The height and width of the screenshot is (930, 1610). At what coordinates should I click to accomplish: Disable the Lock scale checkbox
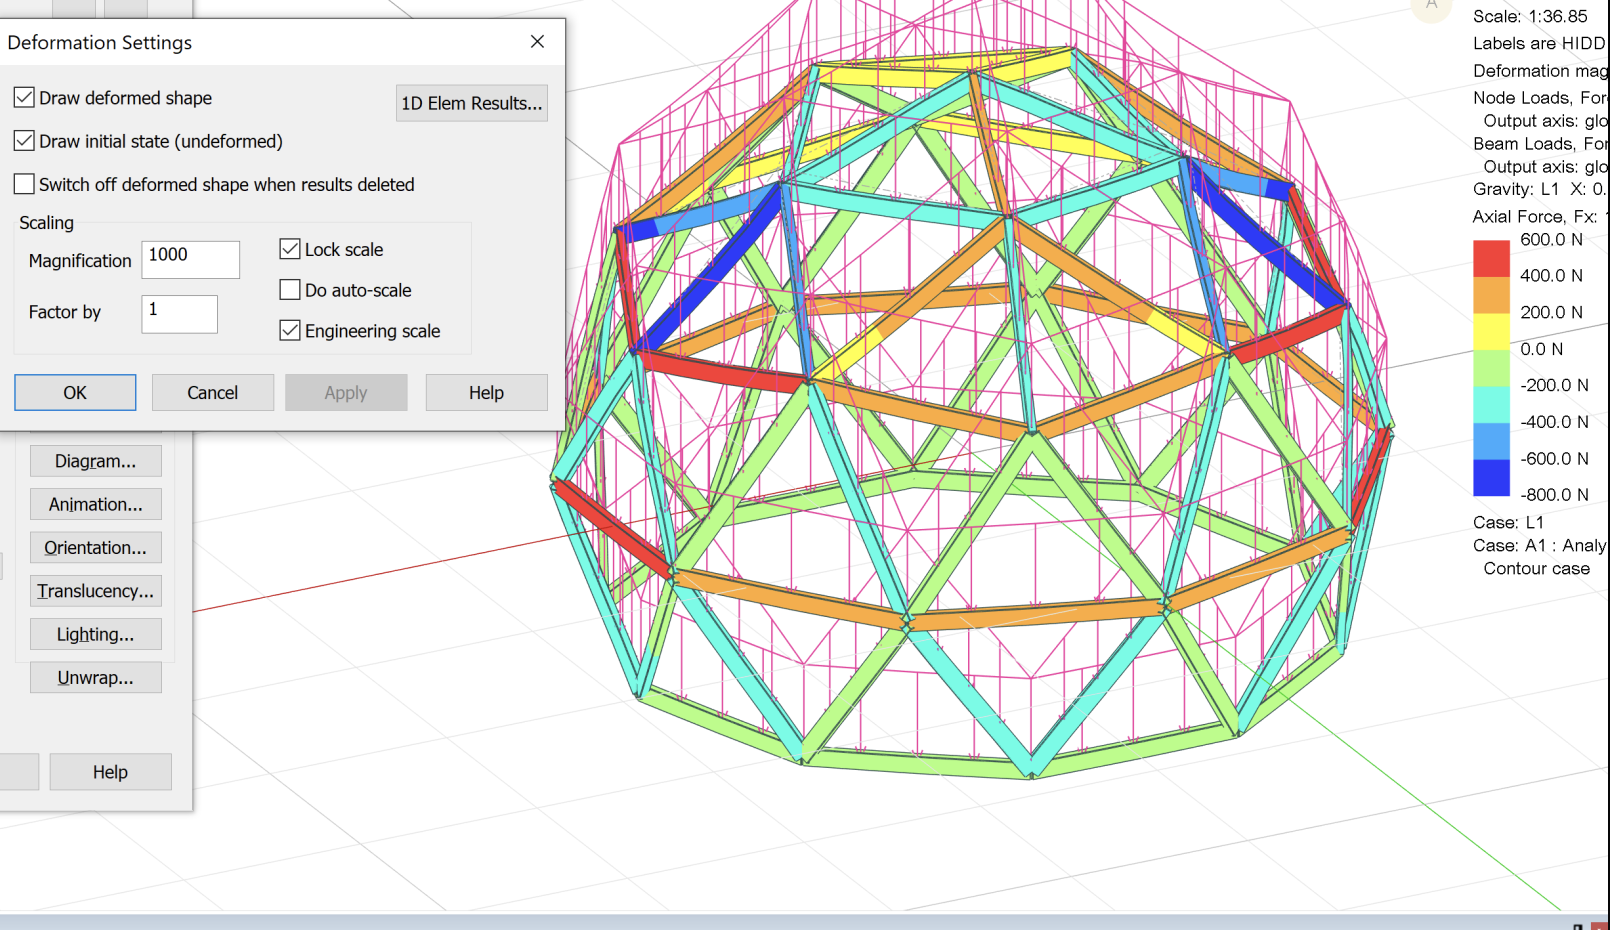290,249
